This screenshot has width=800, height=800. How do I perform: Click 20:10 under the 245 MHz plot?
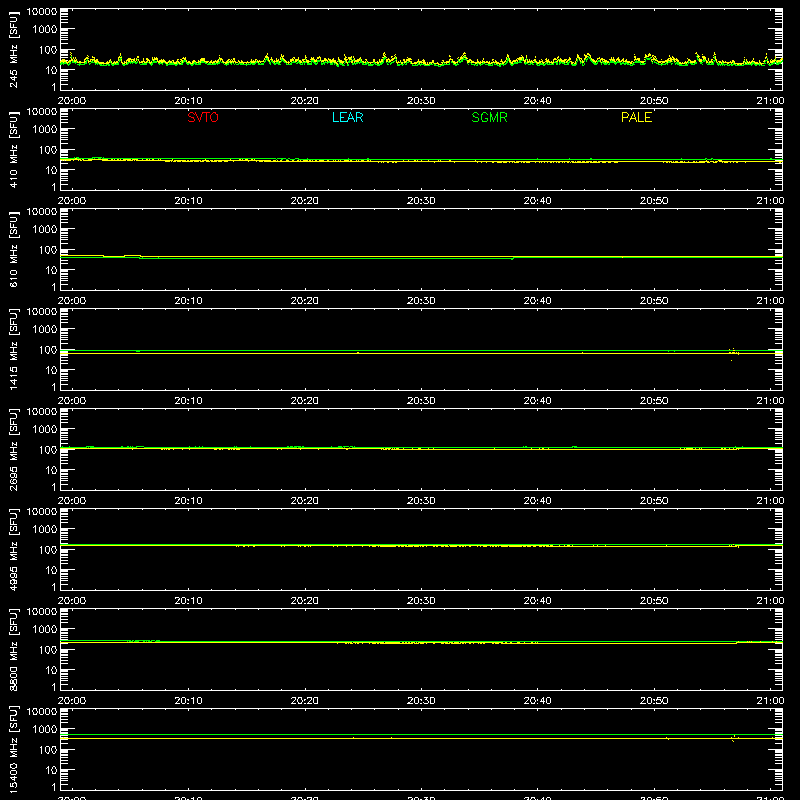(188, 101)
